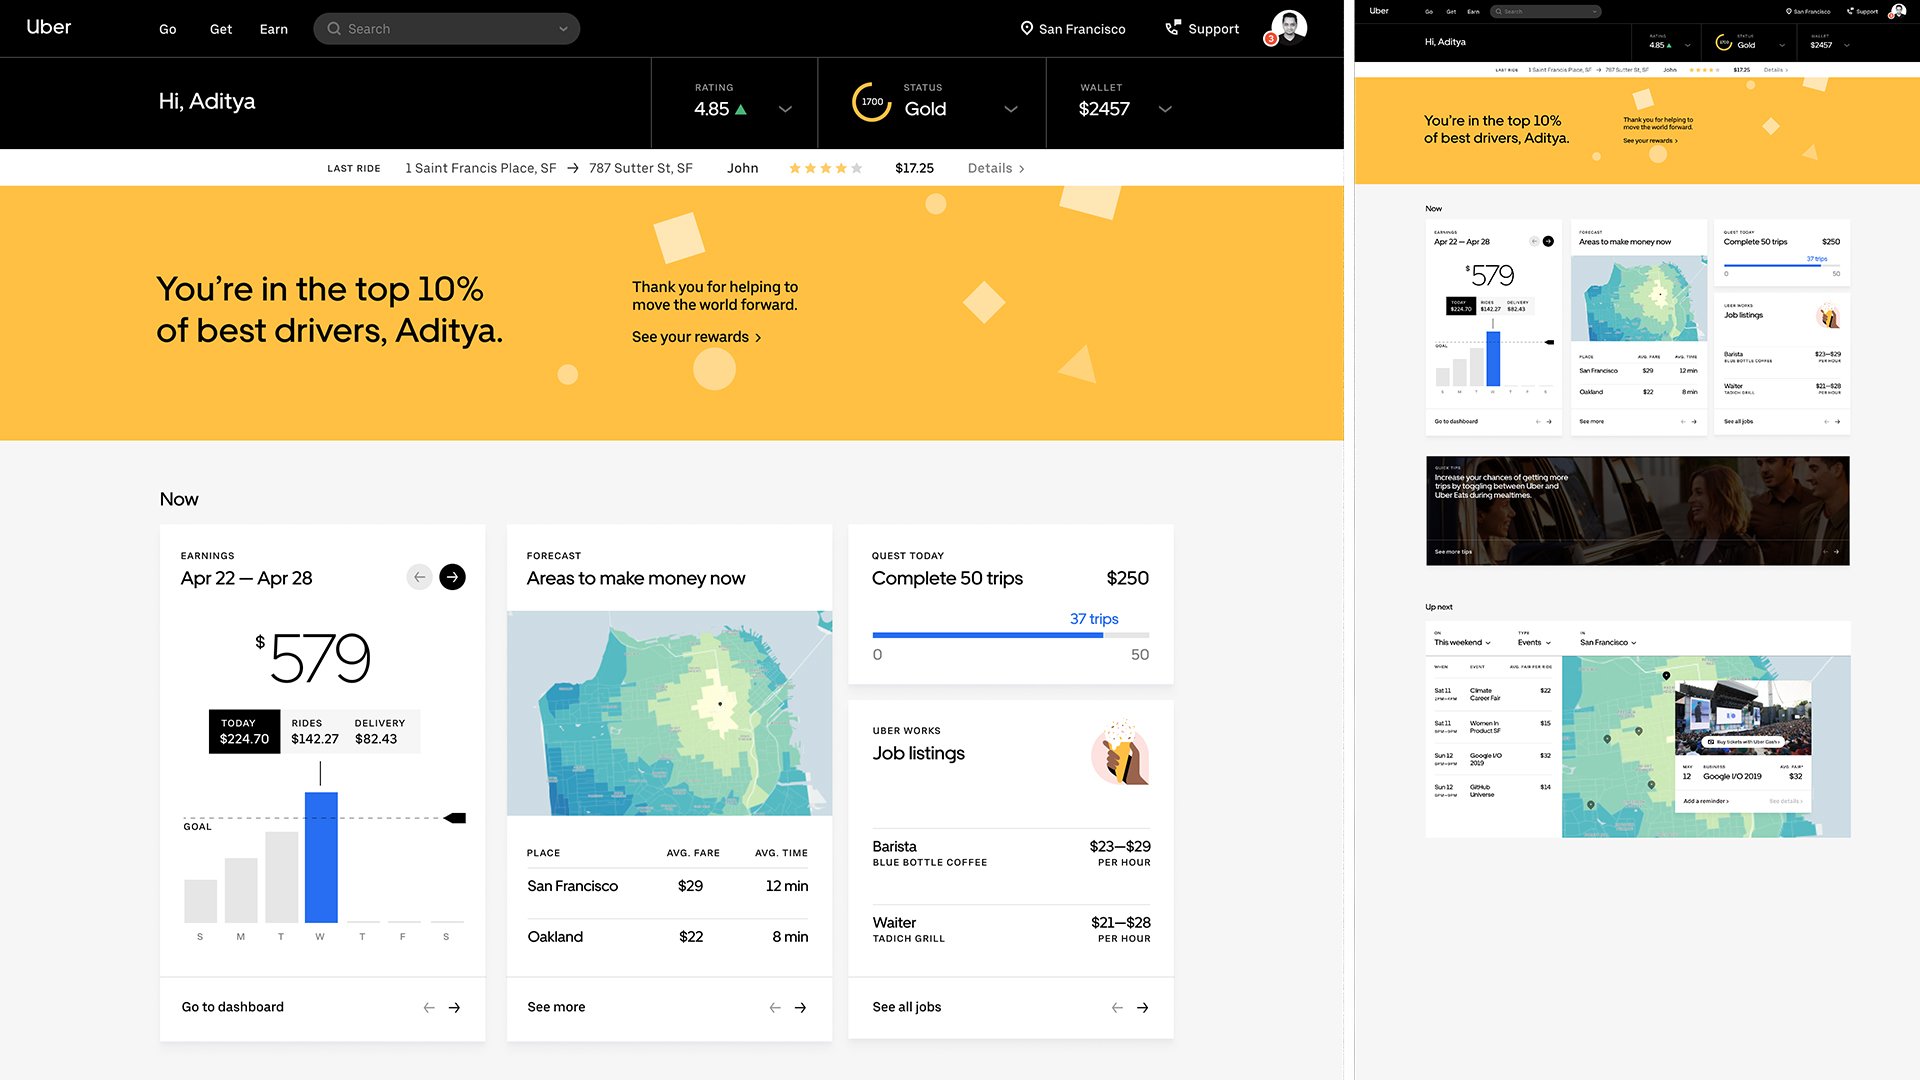
Task: Click Buy tickets with Uber Cash badge
Action: point(1744,742)
